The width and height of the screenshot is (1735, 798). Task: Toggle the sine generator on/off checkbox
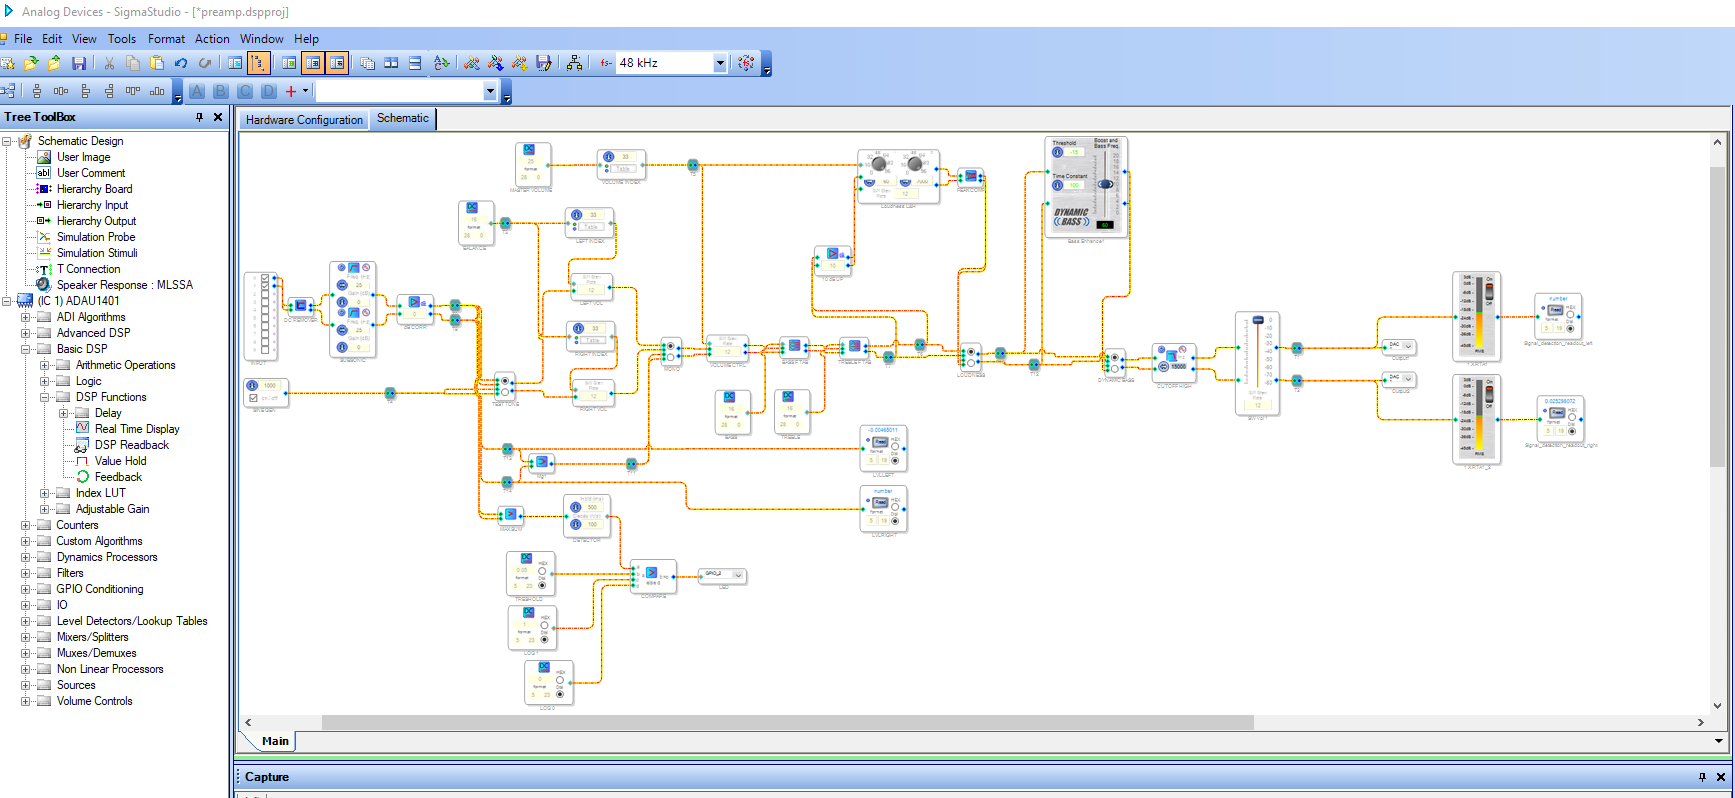pyautogui.click(x=253, y=398)
